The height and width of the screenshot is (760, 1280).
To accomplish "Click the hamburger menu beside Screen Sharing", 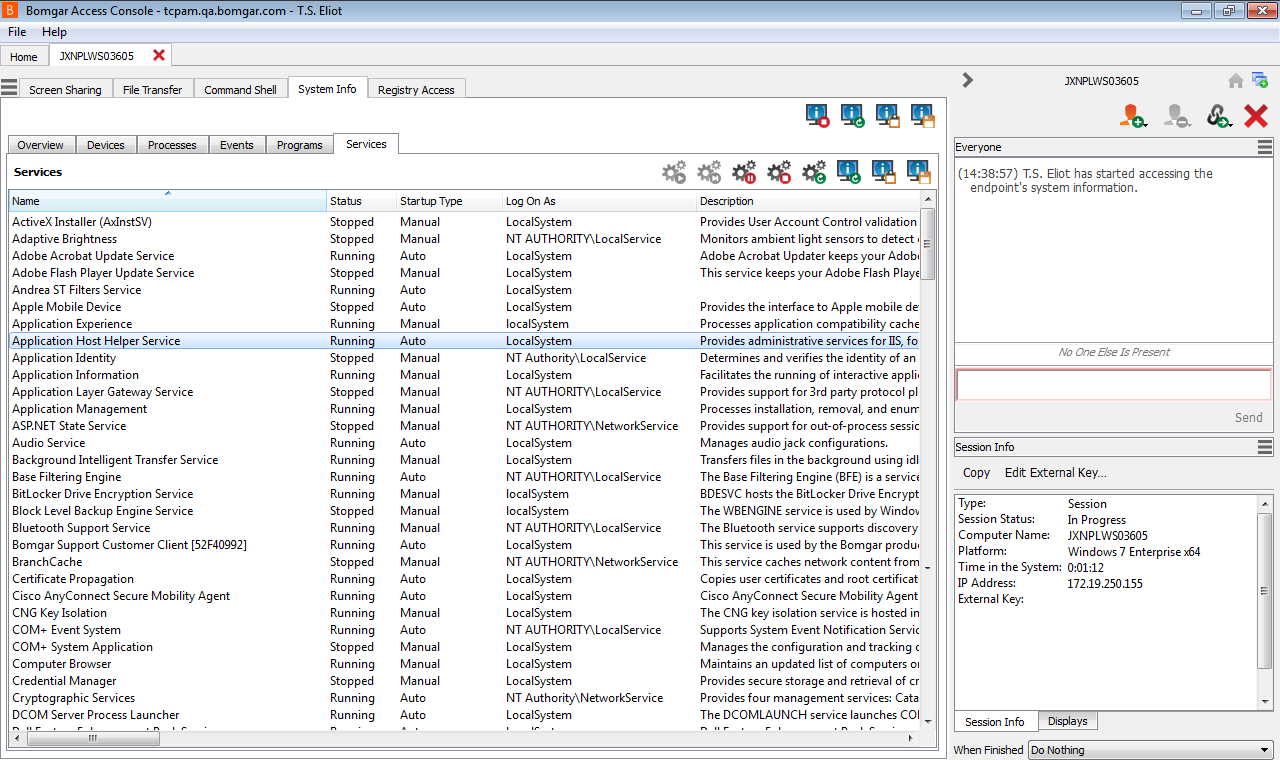I will click(x=9, y=88).
